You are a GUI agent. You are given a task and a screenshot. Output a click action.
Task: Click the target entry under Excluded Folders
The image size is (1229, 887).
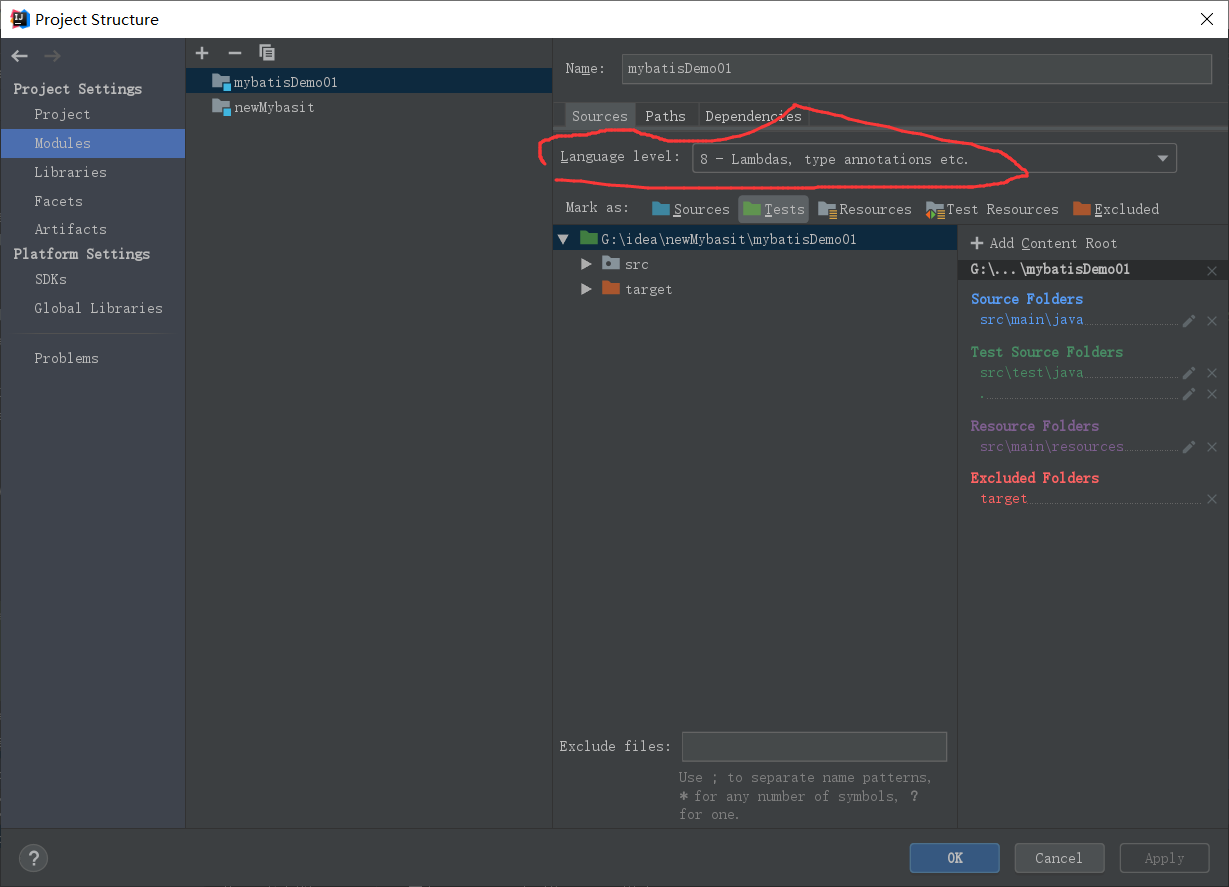coord(1003,498)
